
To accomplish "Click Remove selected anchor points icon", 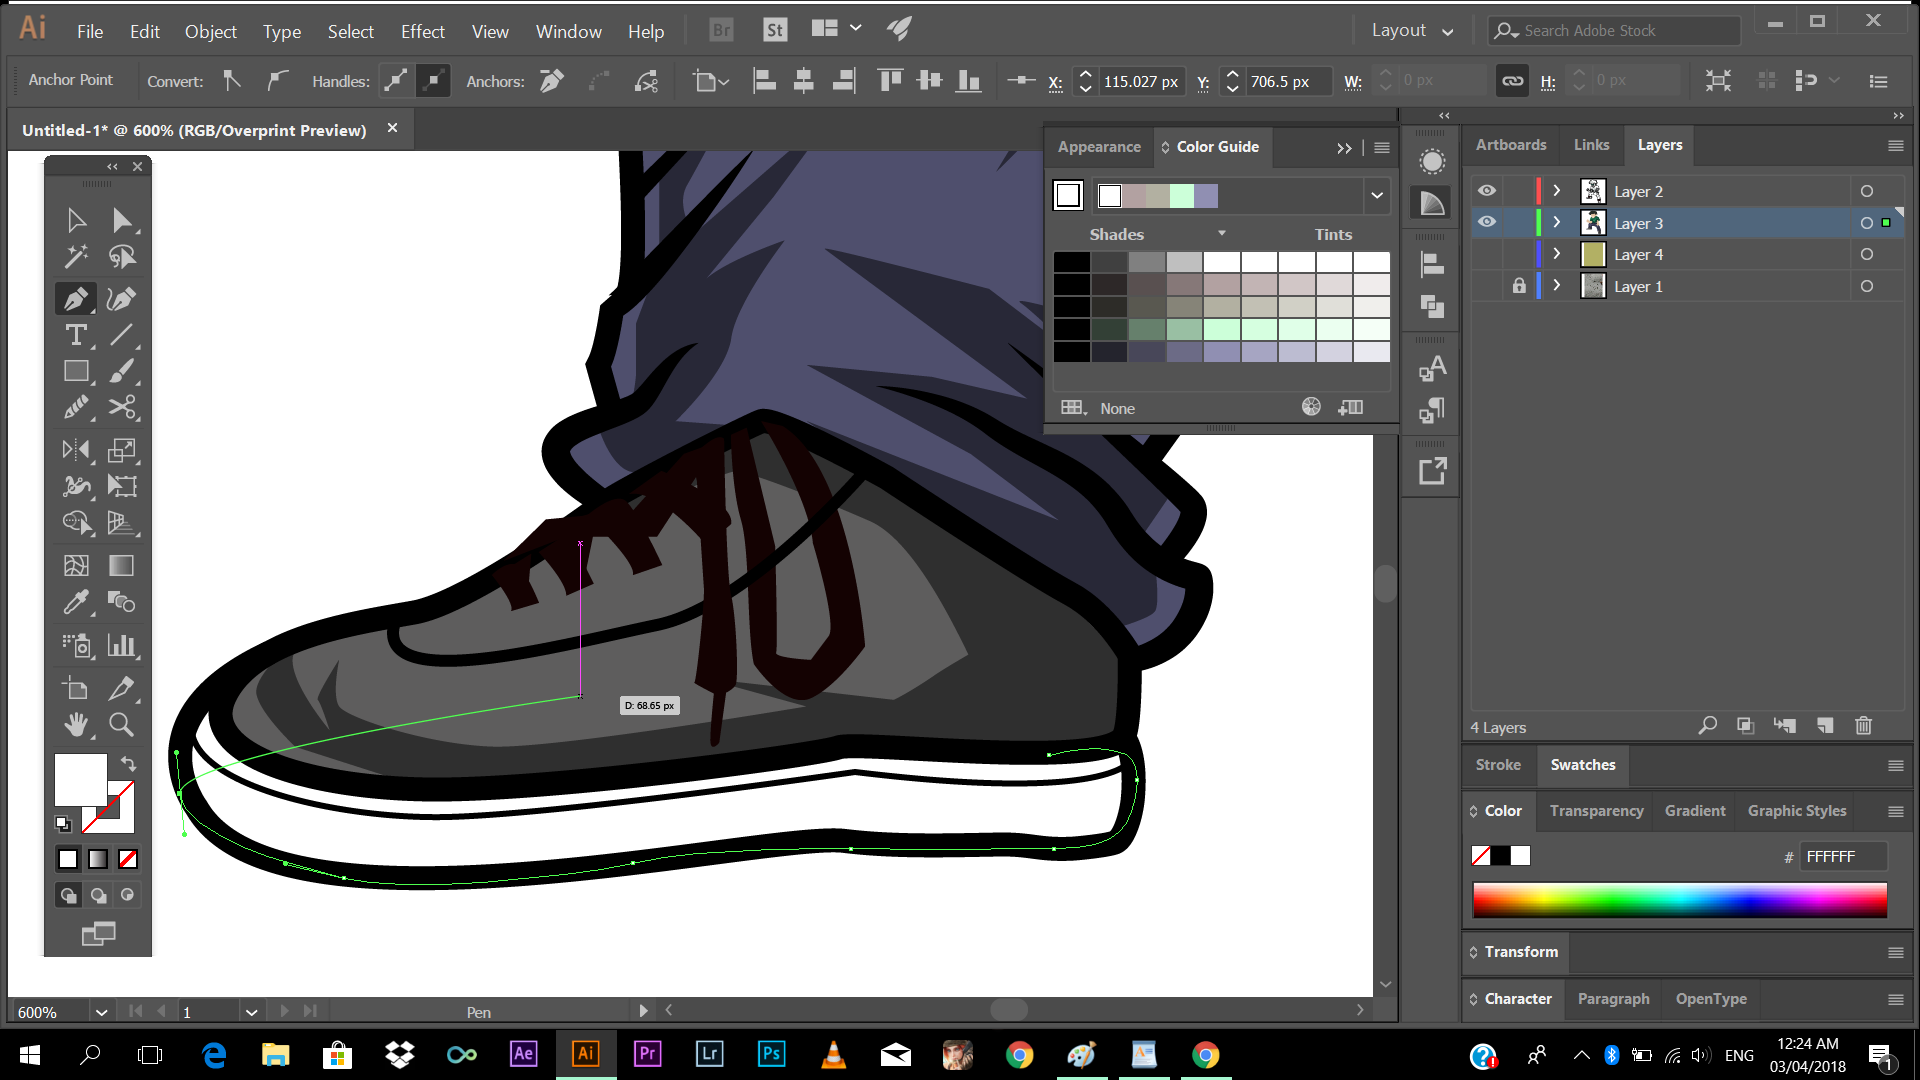I will click(x=552, y=81).
